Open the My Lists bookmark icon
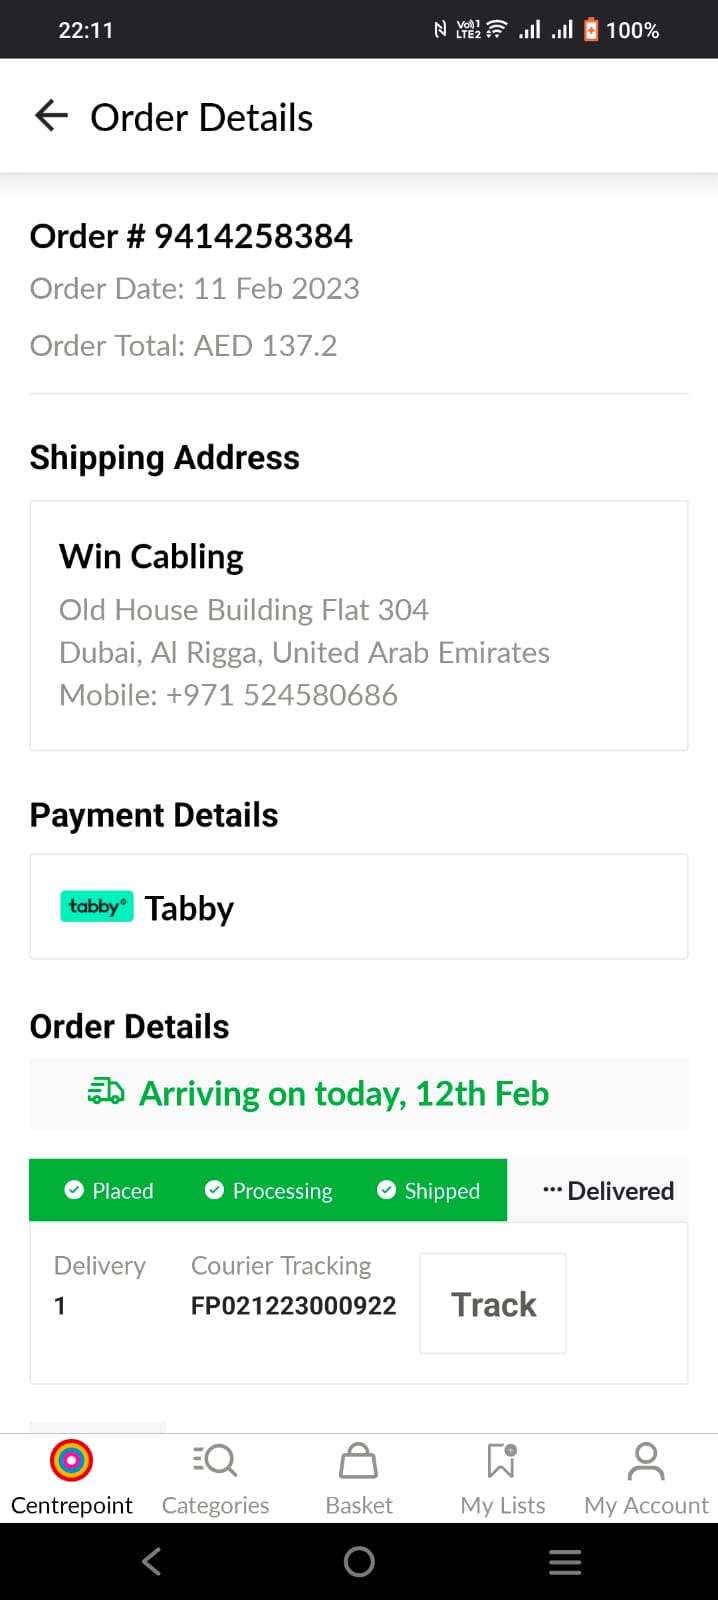 click(502, 1461)
